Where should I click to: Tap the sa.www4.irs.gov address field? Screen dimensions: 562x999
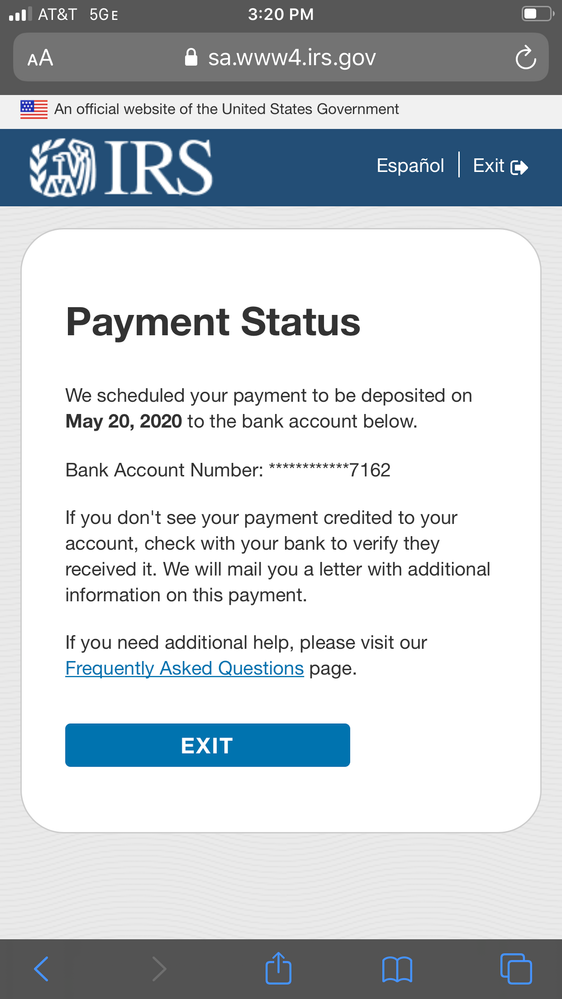(280, 57)
